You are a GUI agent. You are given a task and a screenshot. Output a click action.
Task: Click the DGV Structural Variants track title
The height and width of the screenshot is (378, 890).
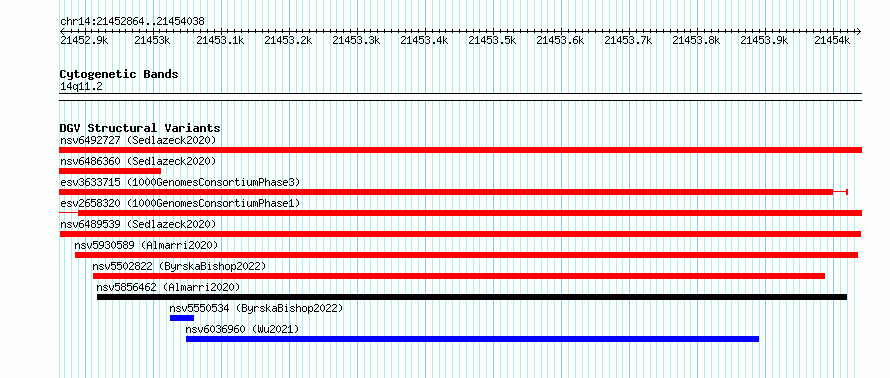pos(140,128)
